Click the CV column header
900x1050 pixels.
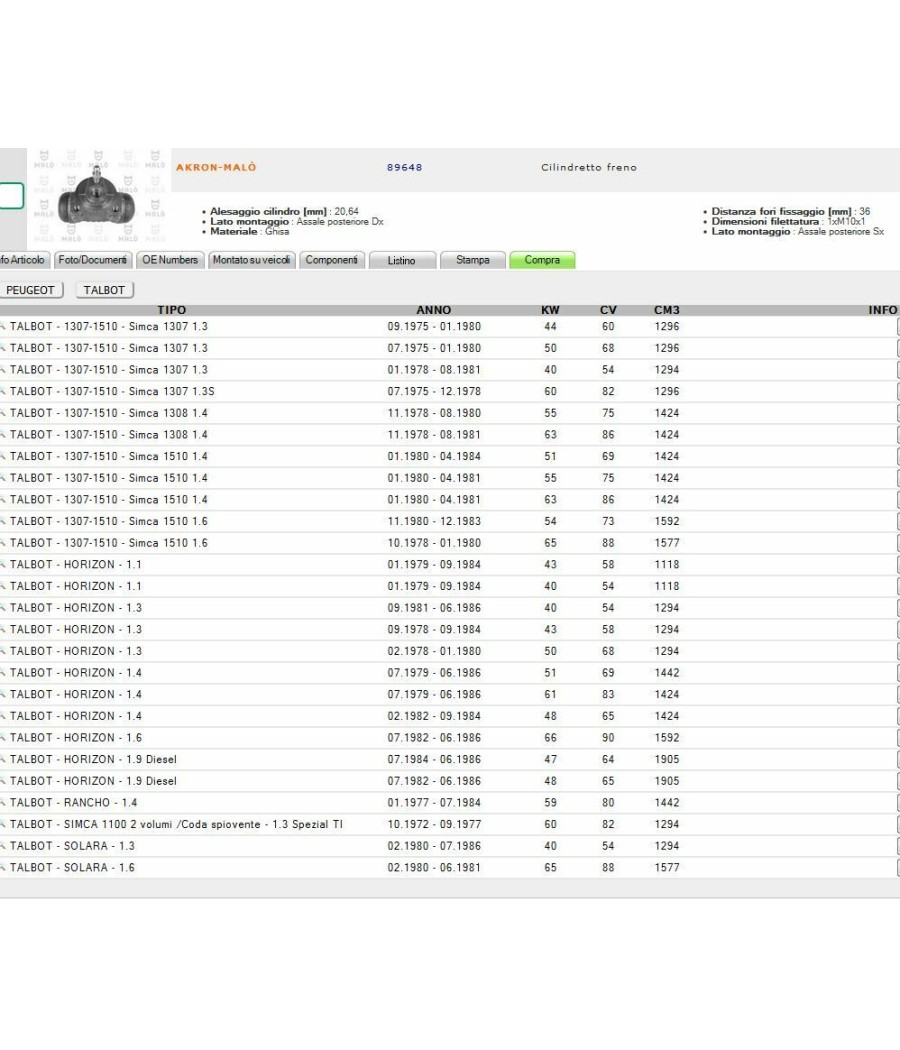[x=608, y=310]
